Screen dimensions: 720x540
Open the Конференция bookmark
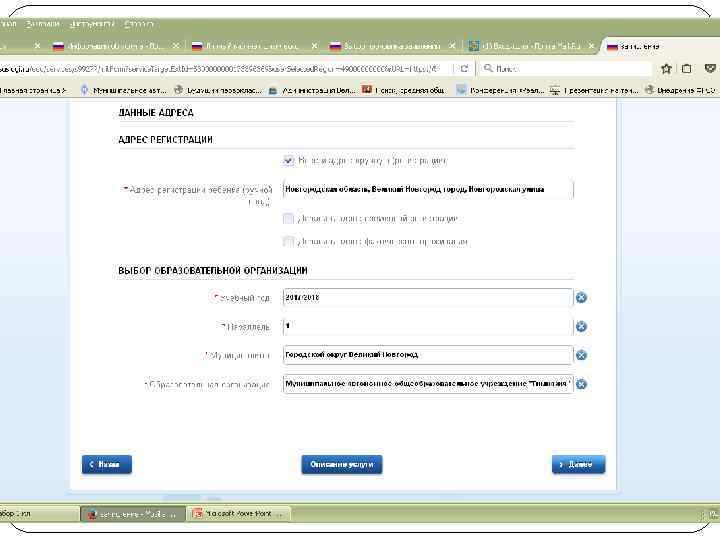(500, 90)
